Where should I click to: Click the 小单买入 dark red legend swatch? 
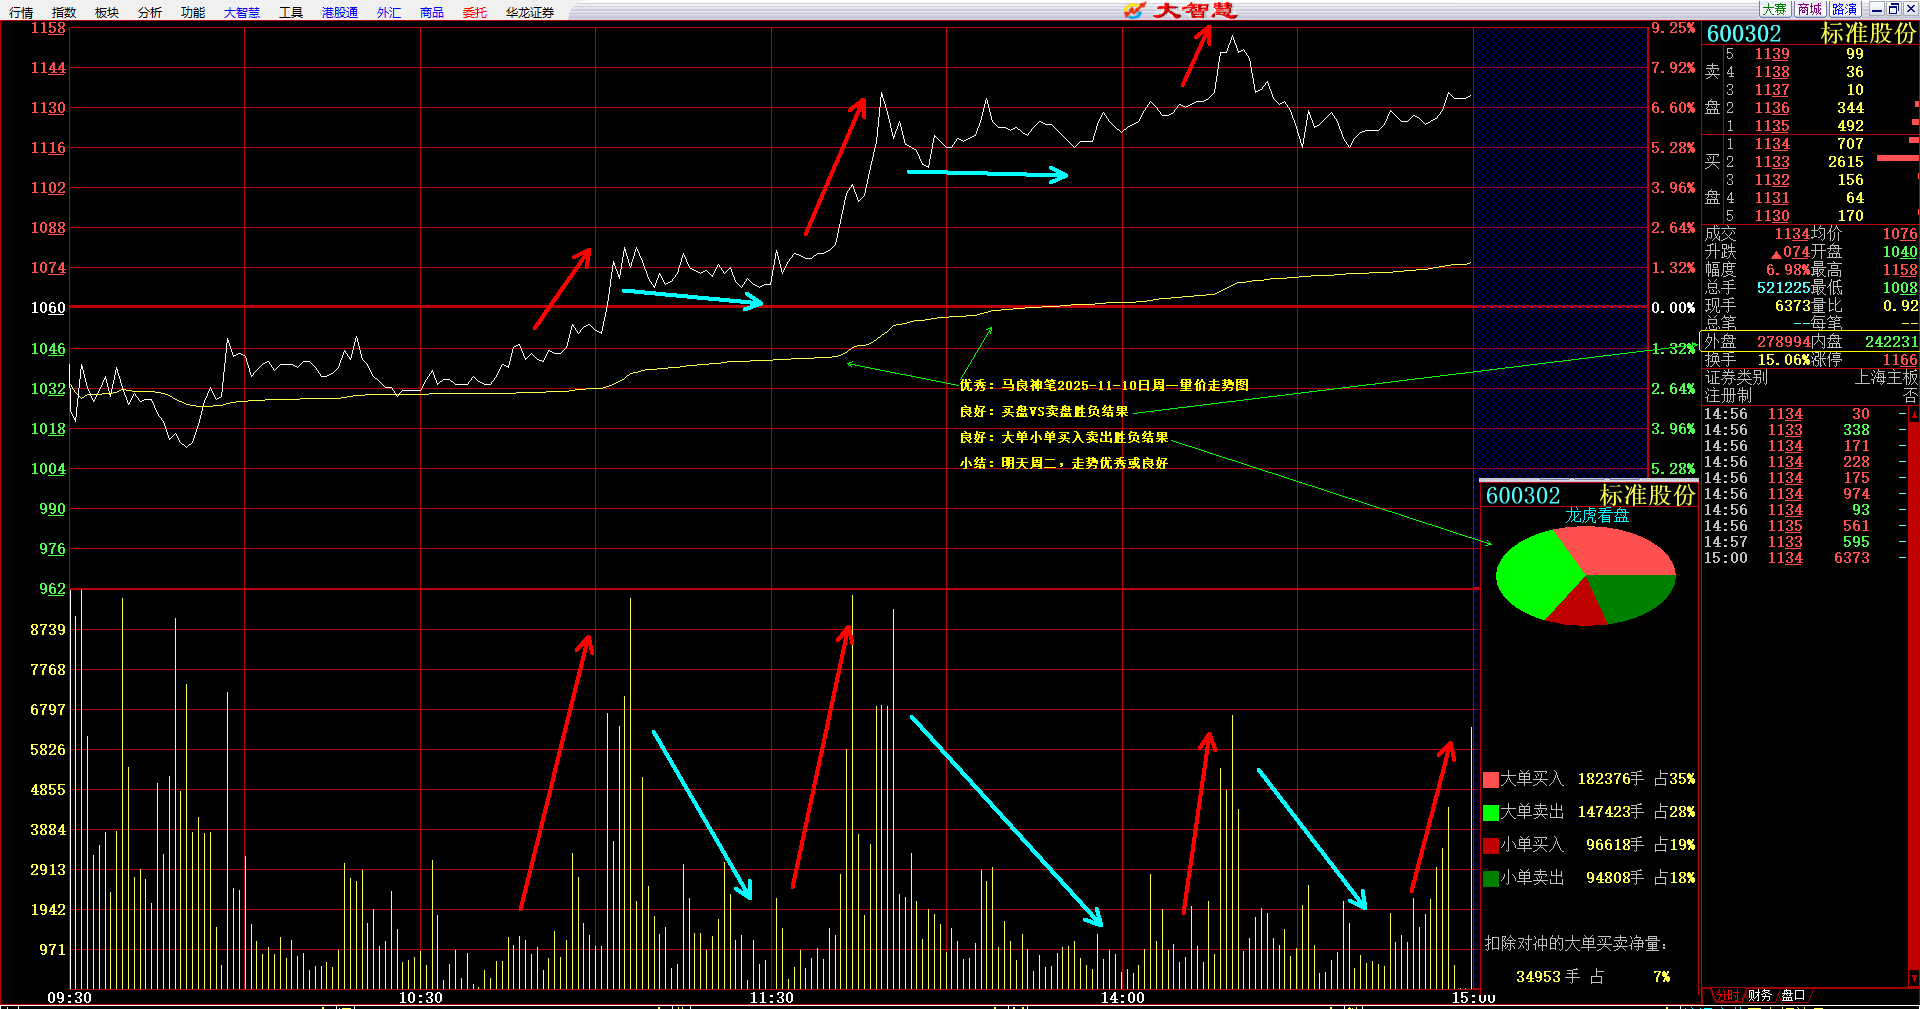[x=1491, y=845]
